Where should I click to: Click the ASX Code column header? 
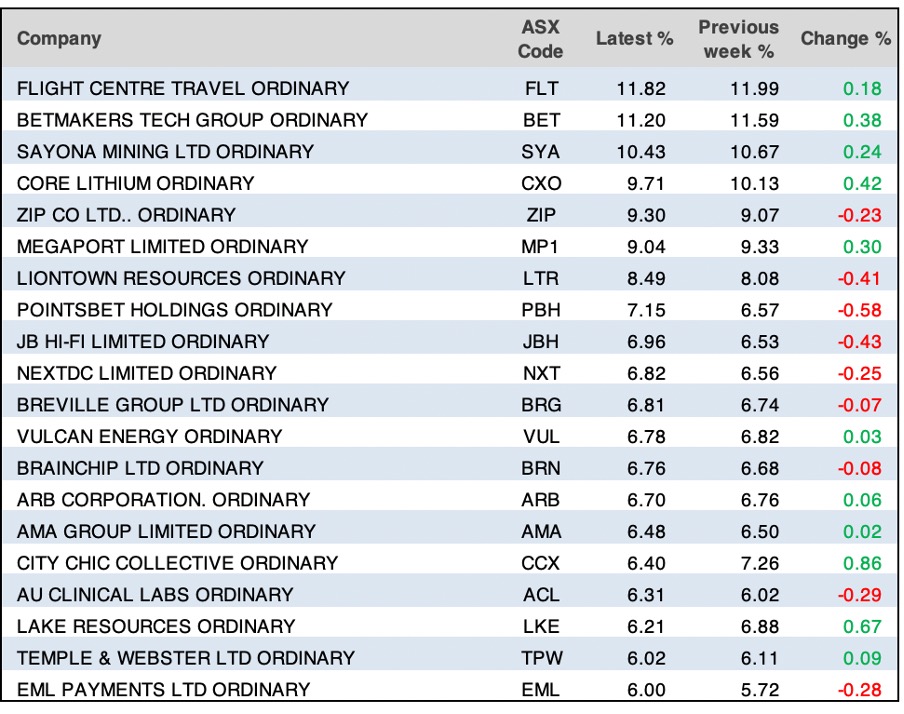tap(540, 39)
